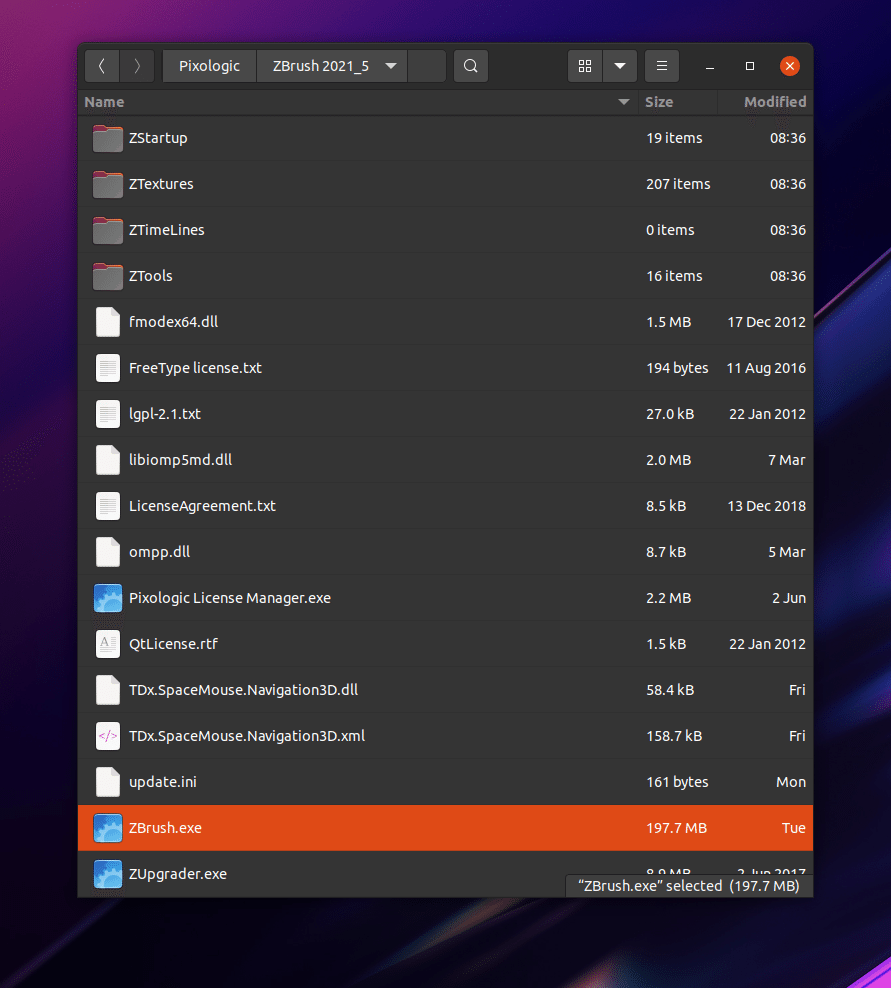
Task: Click the LicenseAgreement.txt file name
Action: [x=202, y=506]
